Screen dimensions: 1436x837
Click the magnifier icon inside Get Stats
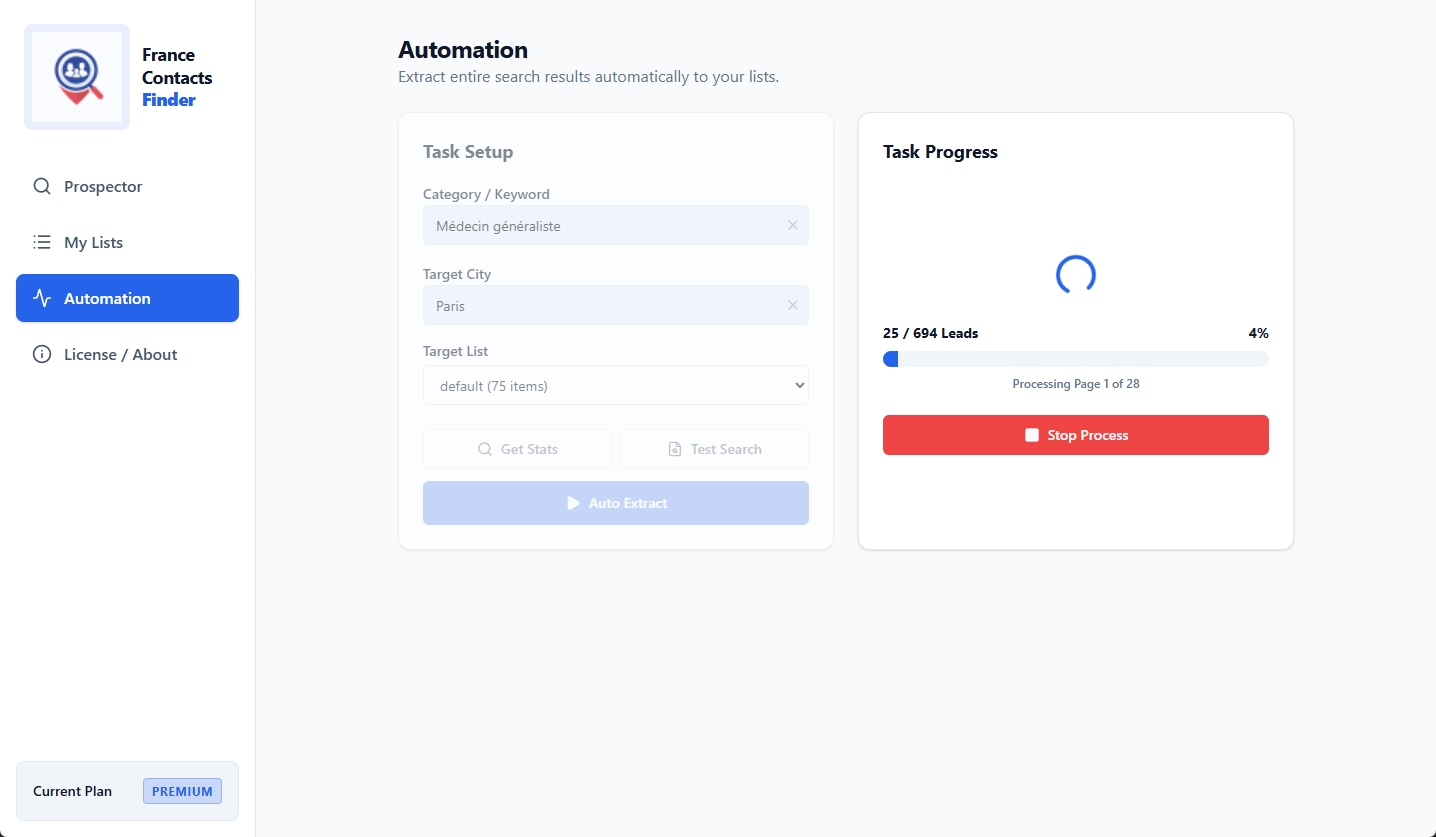tap(485, 449)
